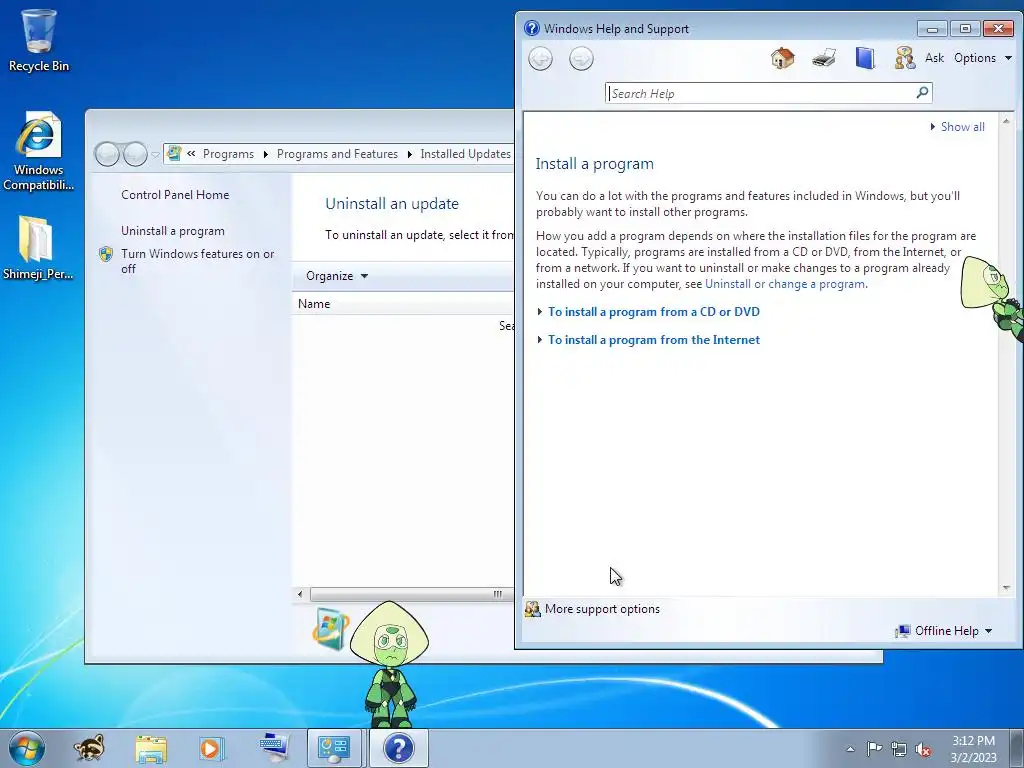Go forward in Windows Help and Support
Screen dimensions: 1024x768
click(x=581, y=59)
